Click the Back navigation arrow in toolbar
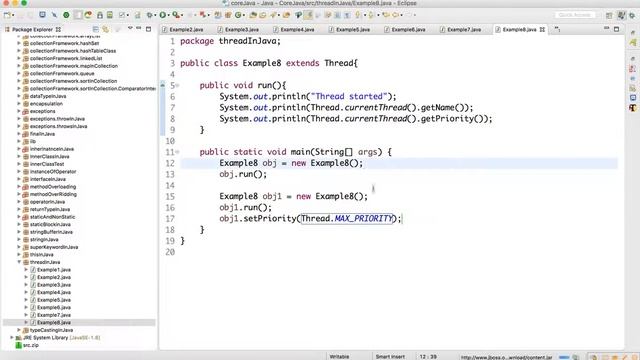Screen dimensions: 640x360 pyautogui.click(x=396, y=15)
